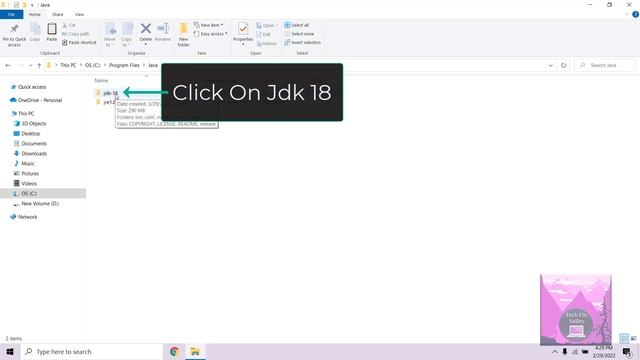Click the taskbar clock and date
Image resolution: width=640 pixels, height=360 pixels.
(604, 352)
